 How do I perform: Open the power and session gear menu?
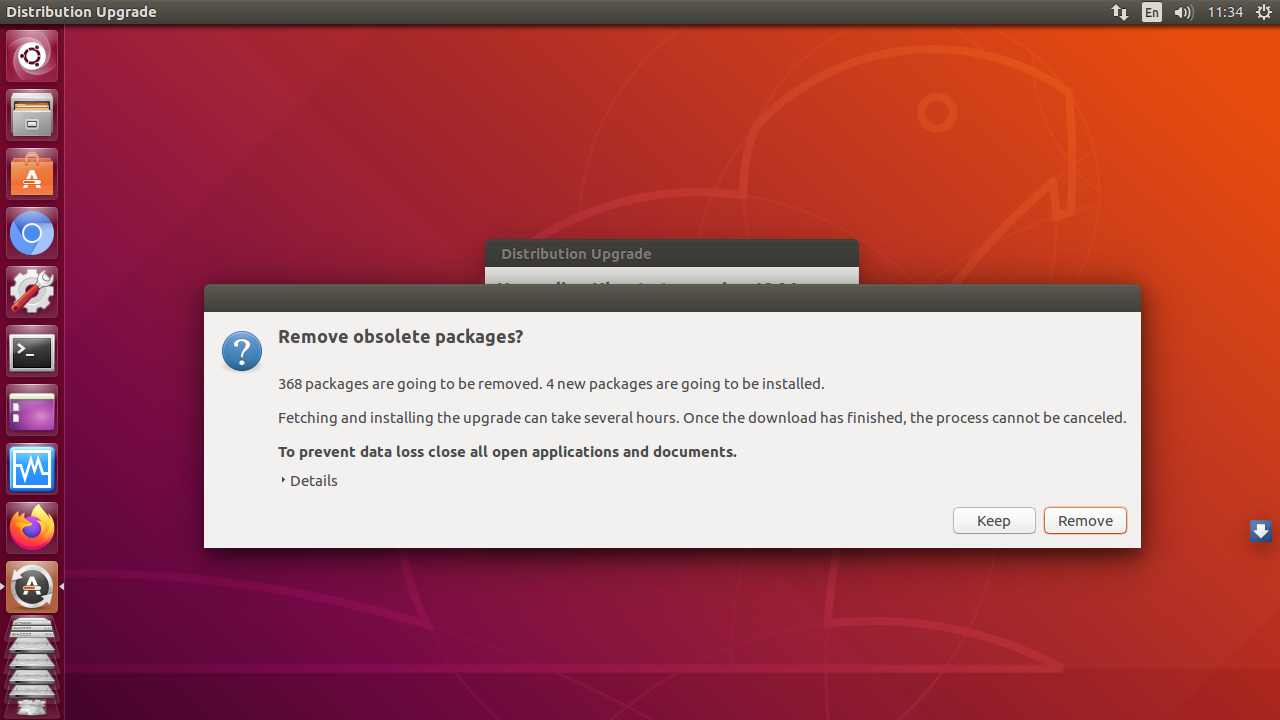click(1263, 12)
